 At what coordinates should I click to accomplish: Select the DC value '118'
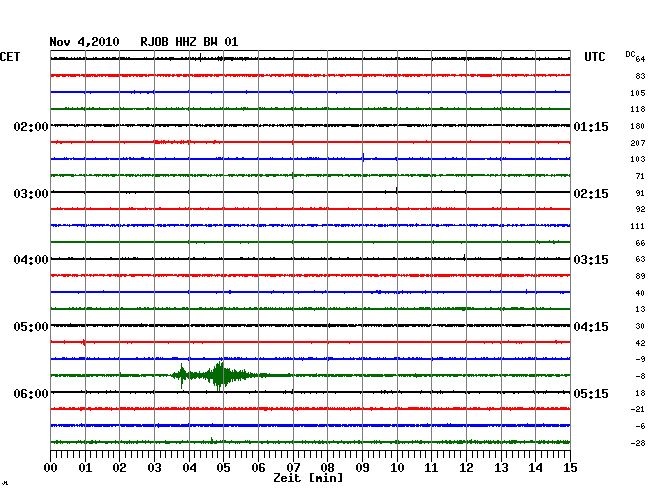click(x=638, y=109)
